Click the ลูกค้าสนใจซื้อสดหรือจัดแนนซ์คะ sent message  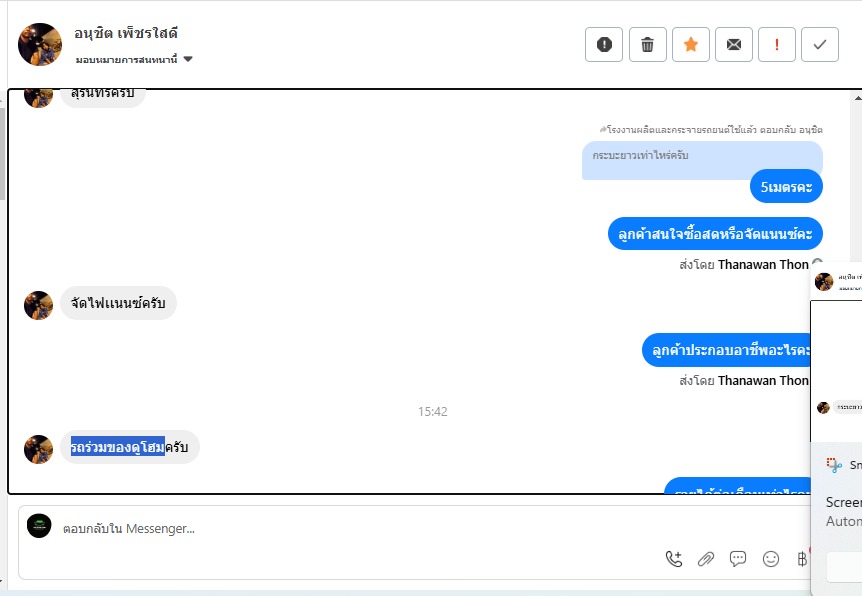[x=715, y=234]
